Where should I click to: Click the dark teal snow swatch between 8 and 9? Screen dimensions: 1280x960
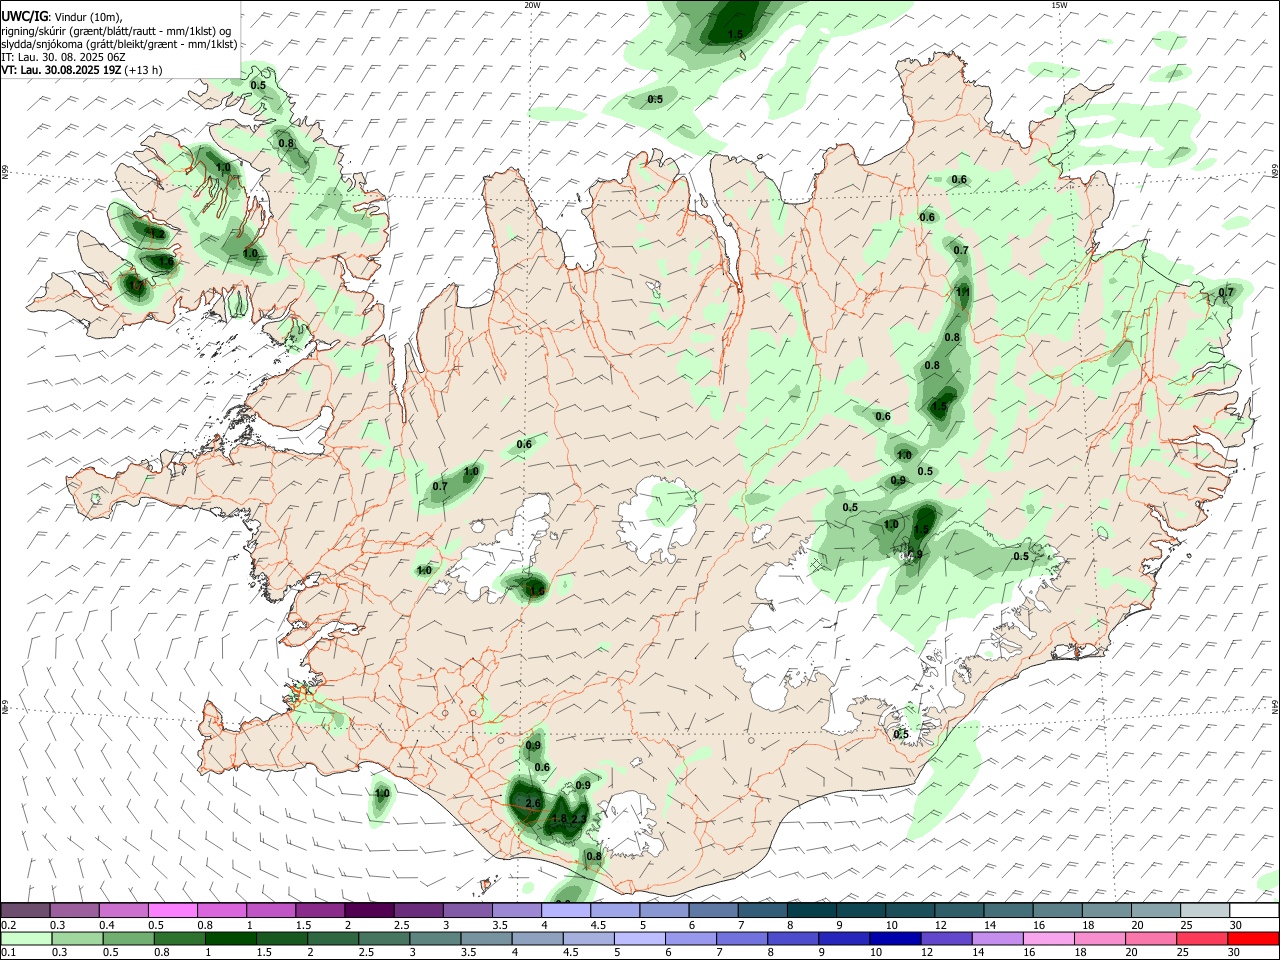811,911
